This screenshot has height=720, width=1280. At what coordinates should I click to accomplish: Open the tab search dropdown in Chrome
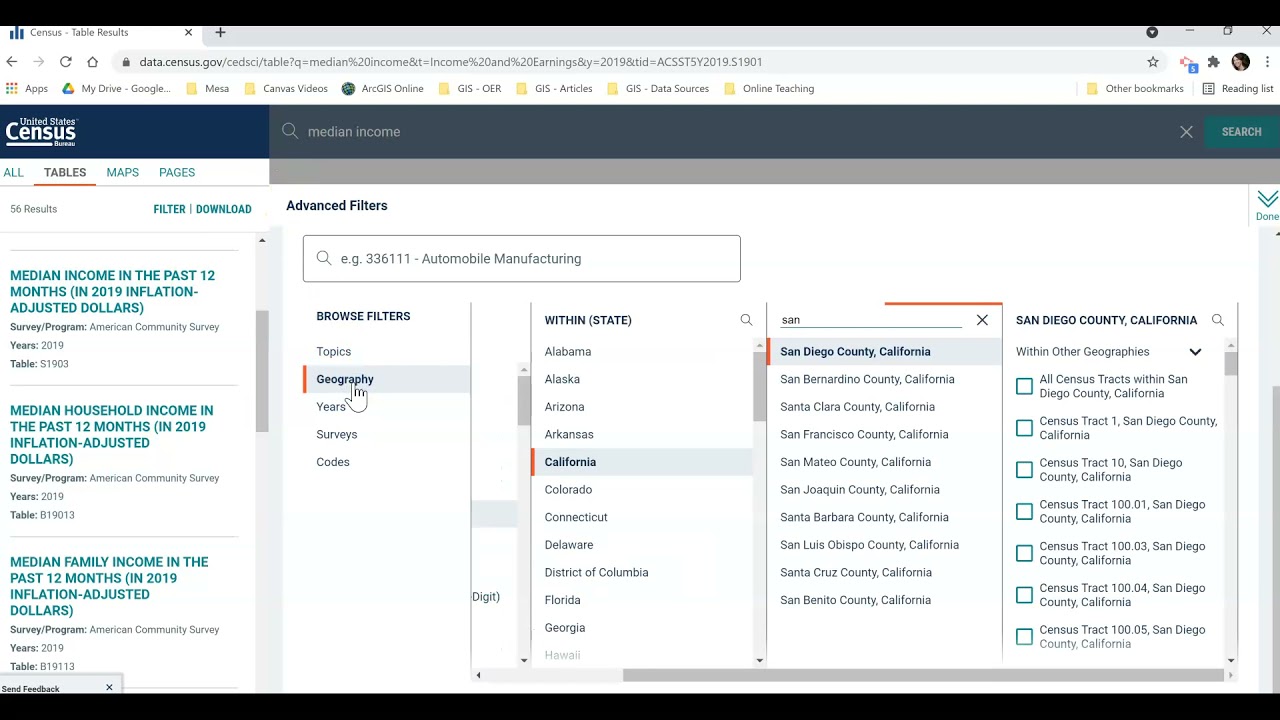[1152, 32]
